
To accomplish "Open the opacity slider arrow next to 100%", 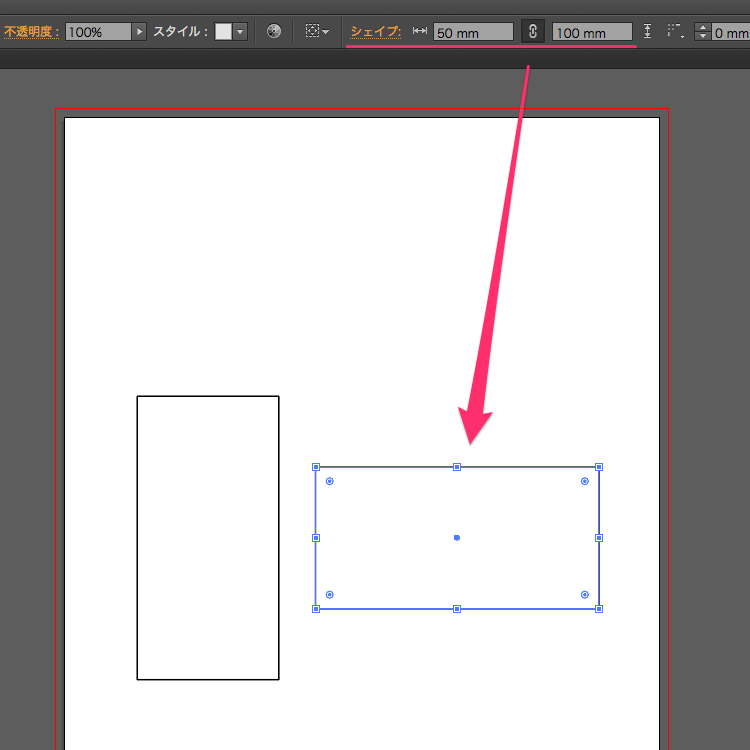I will coord(139,32).
